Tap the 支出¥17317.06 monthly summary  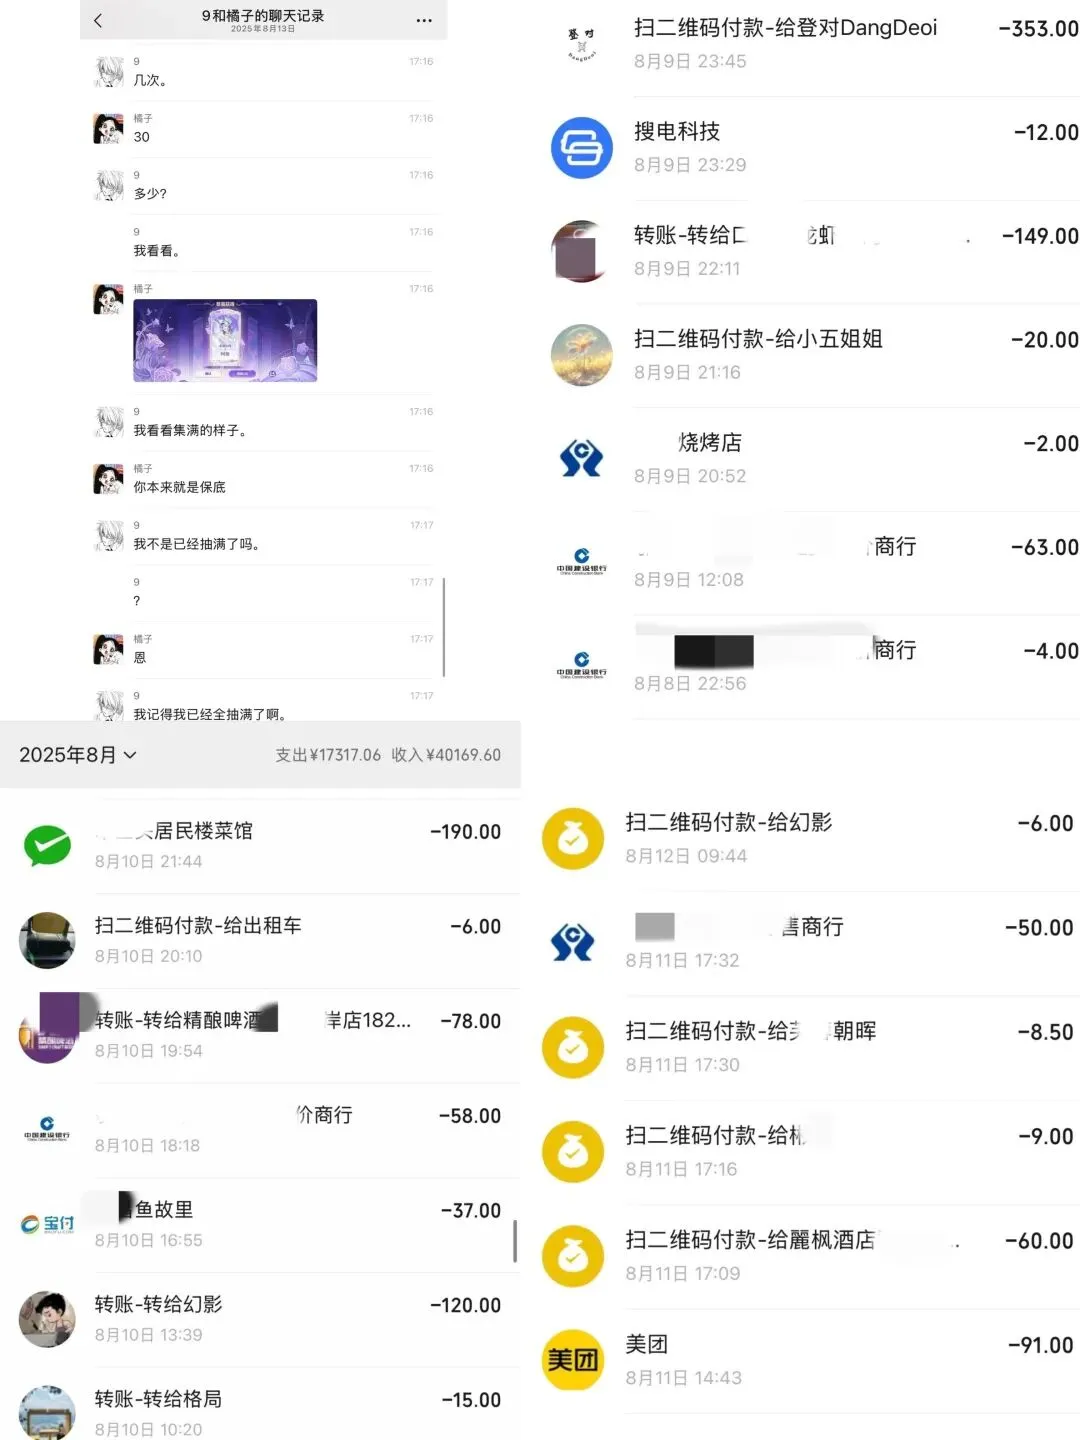(328, 755)
